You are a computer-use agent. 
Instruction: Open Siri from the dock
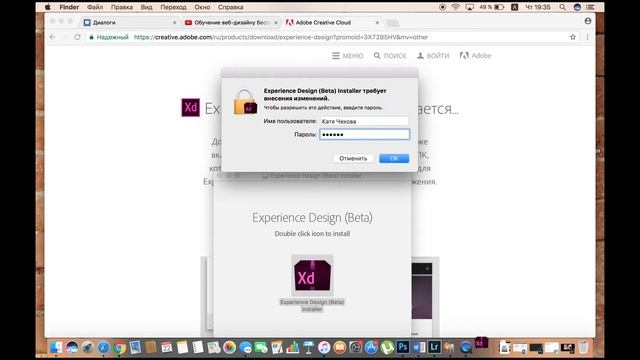(x=72, y=347)
